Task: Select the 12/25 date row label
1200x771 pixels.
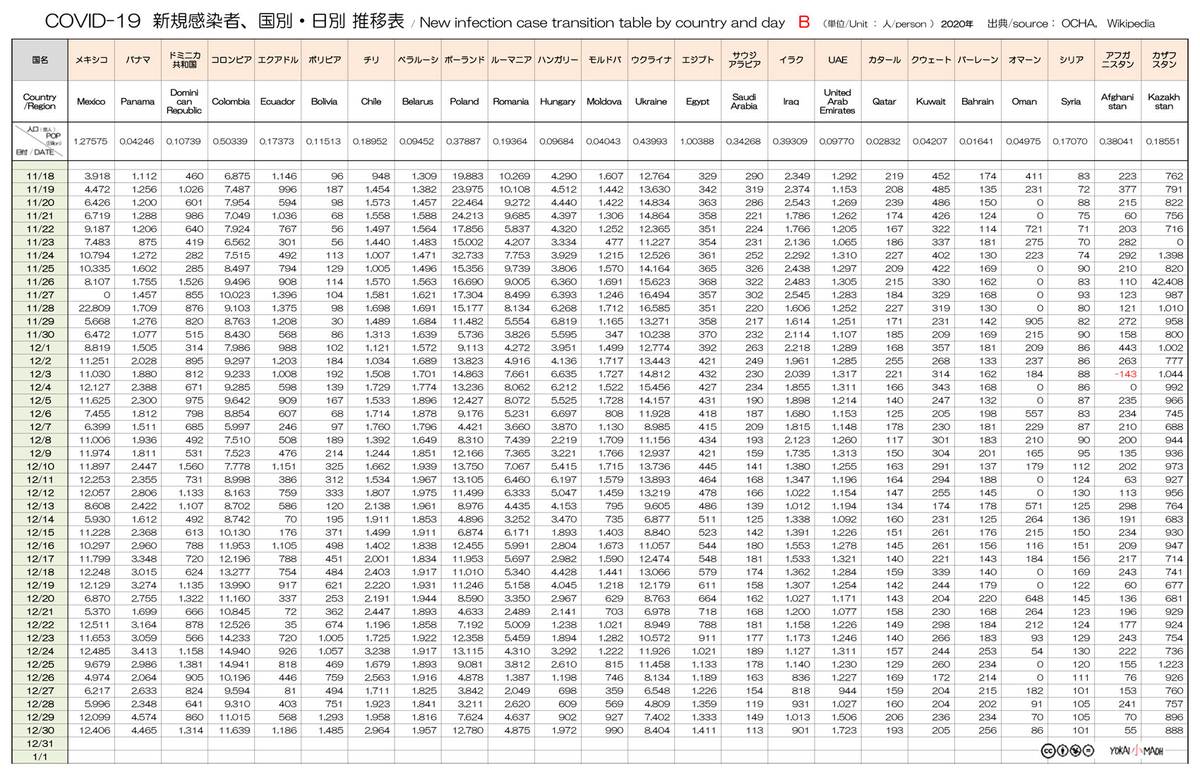Action: 40,664
